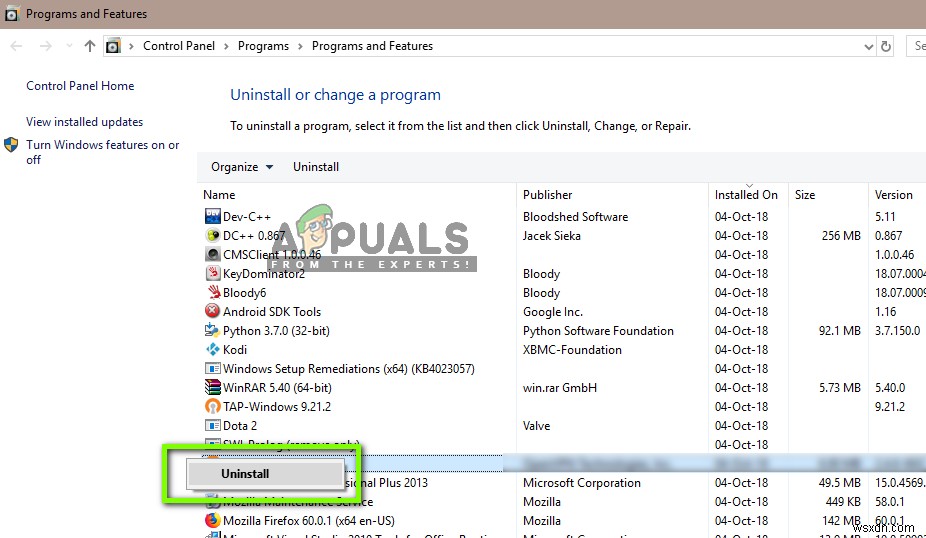This screenshot has width=926, height=538.
Task: Click the address bar Control Panel icon
Action: click(x=113, y=45)
